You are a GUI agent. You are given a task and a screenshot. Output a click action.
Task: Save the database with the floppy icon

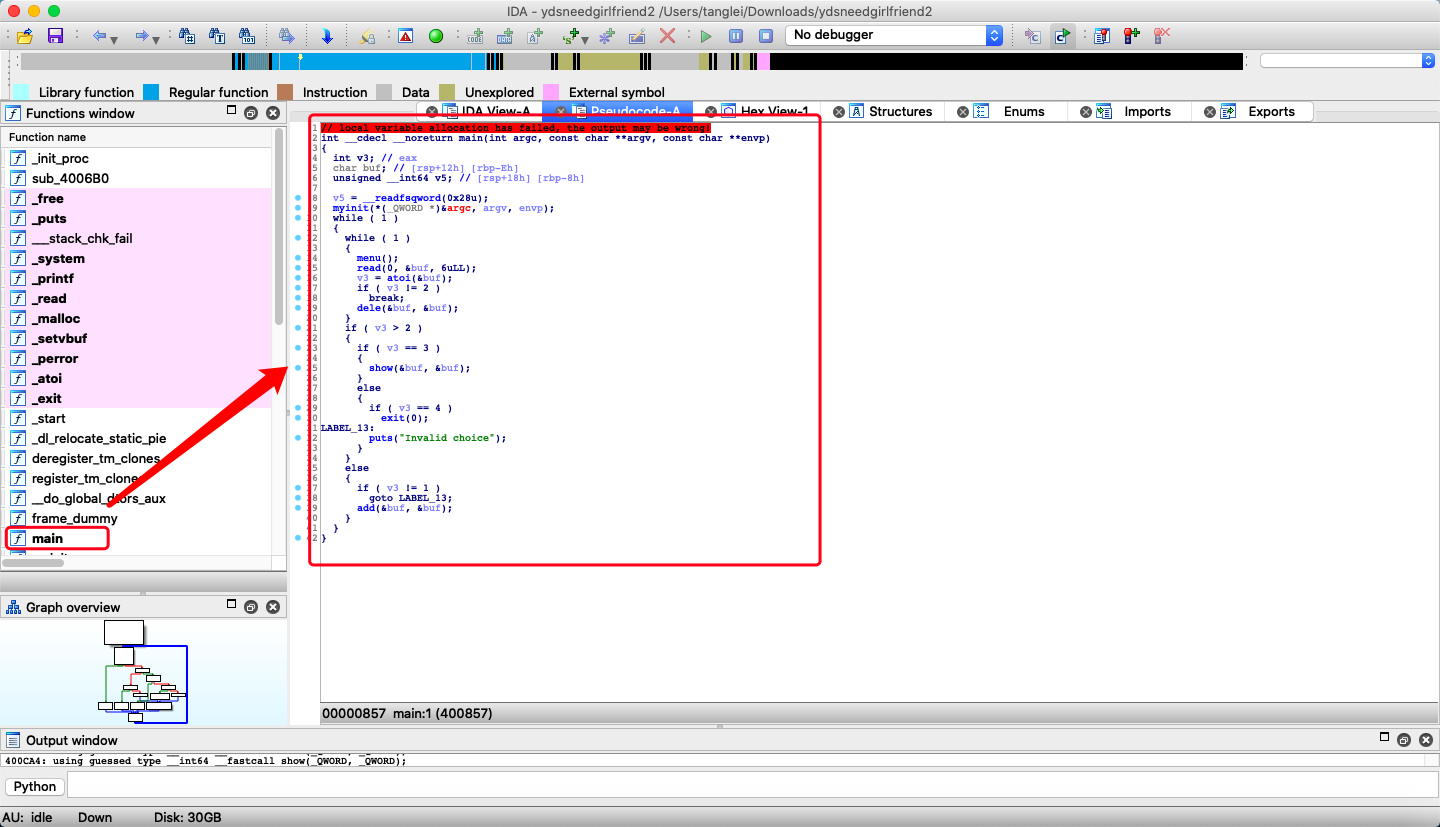coord(56,36)
